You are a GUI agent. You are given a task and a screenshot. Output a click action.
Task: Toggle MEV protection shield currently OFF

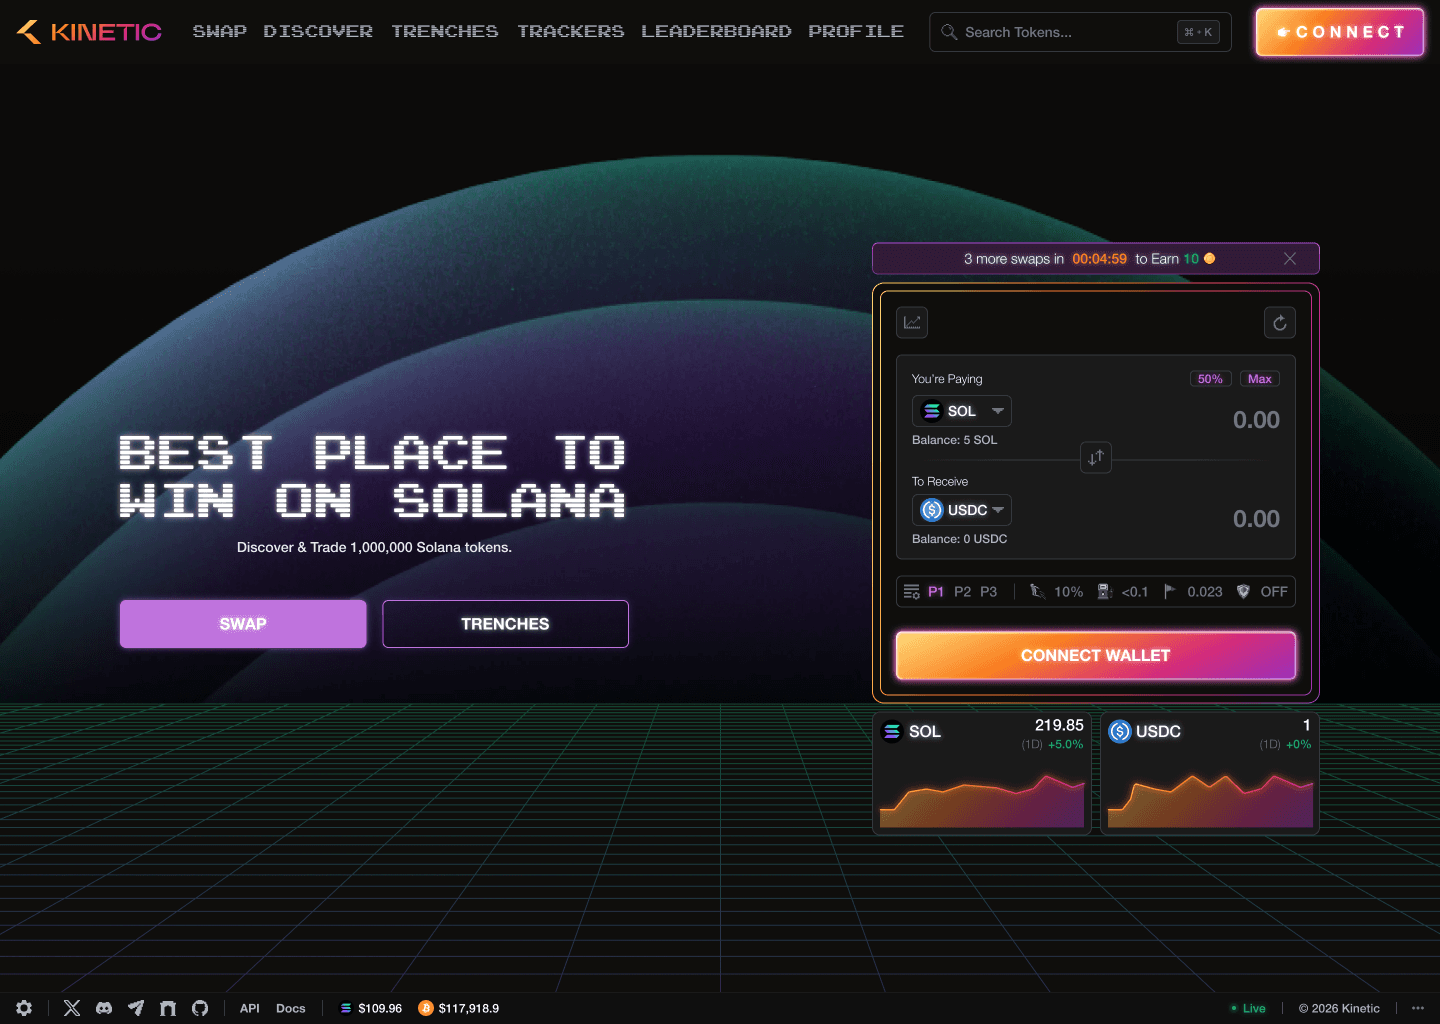click(1262, 592)
